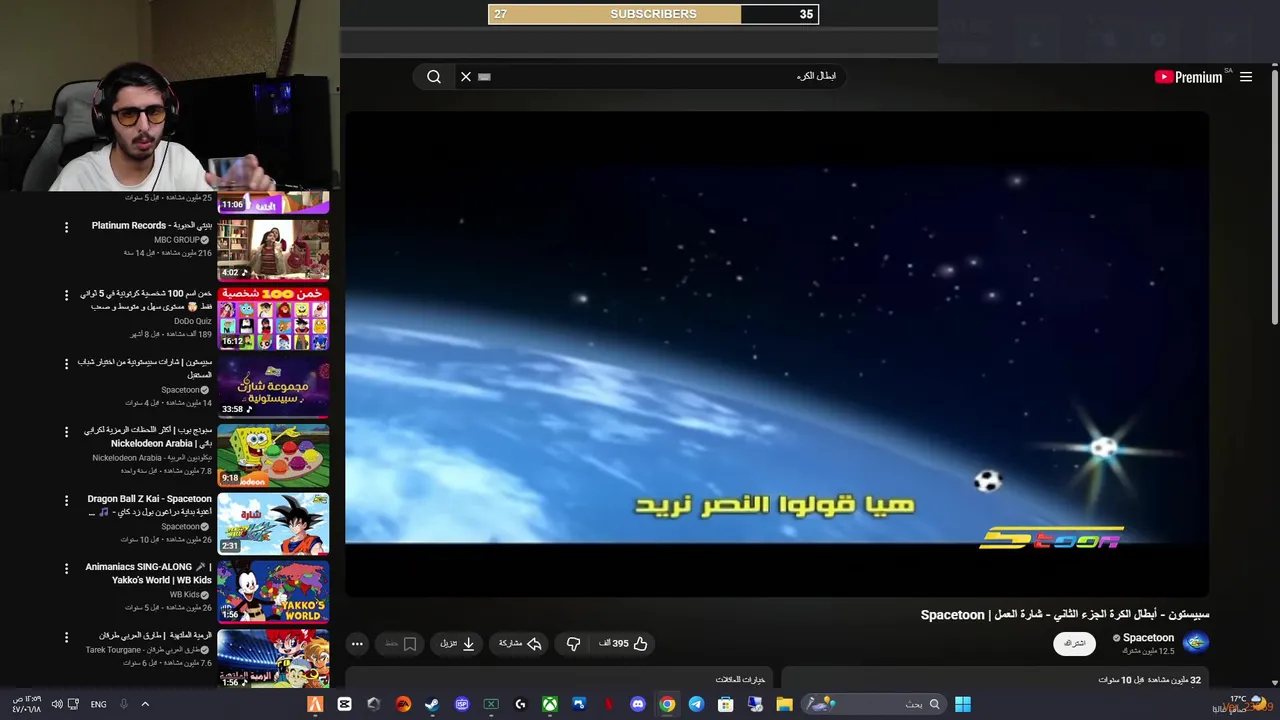Open Netflix from taskbar
The image size is (1280, 720).
coord(608,704)
